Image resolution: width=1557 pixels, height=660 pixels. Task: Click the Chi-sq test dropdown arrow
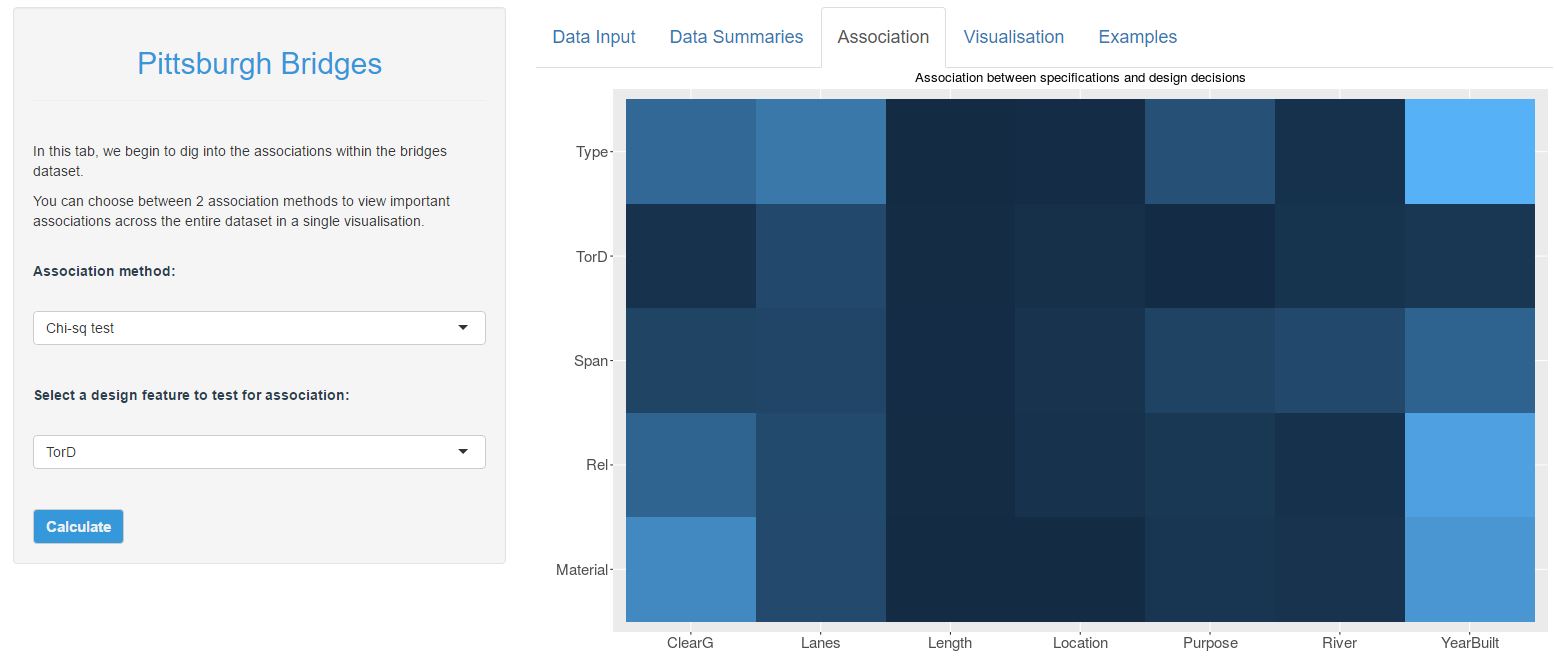tap(462, 328)
